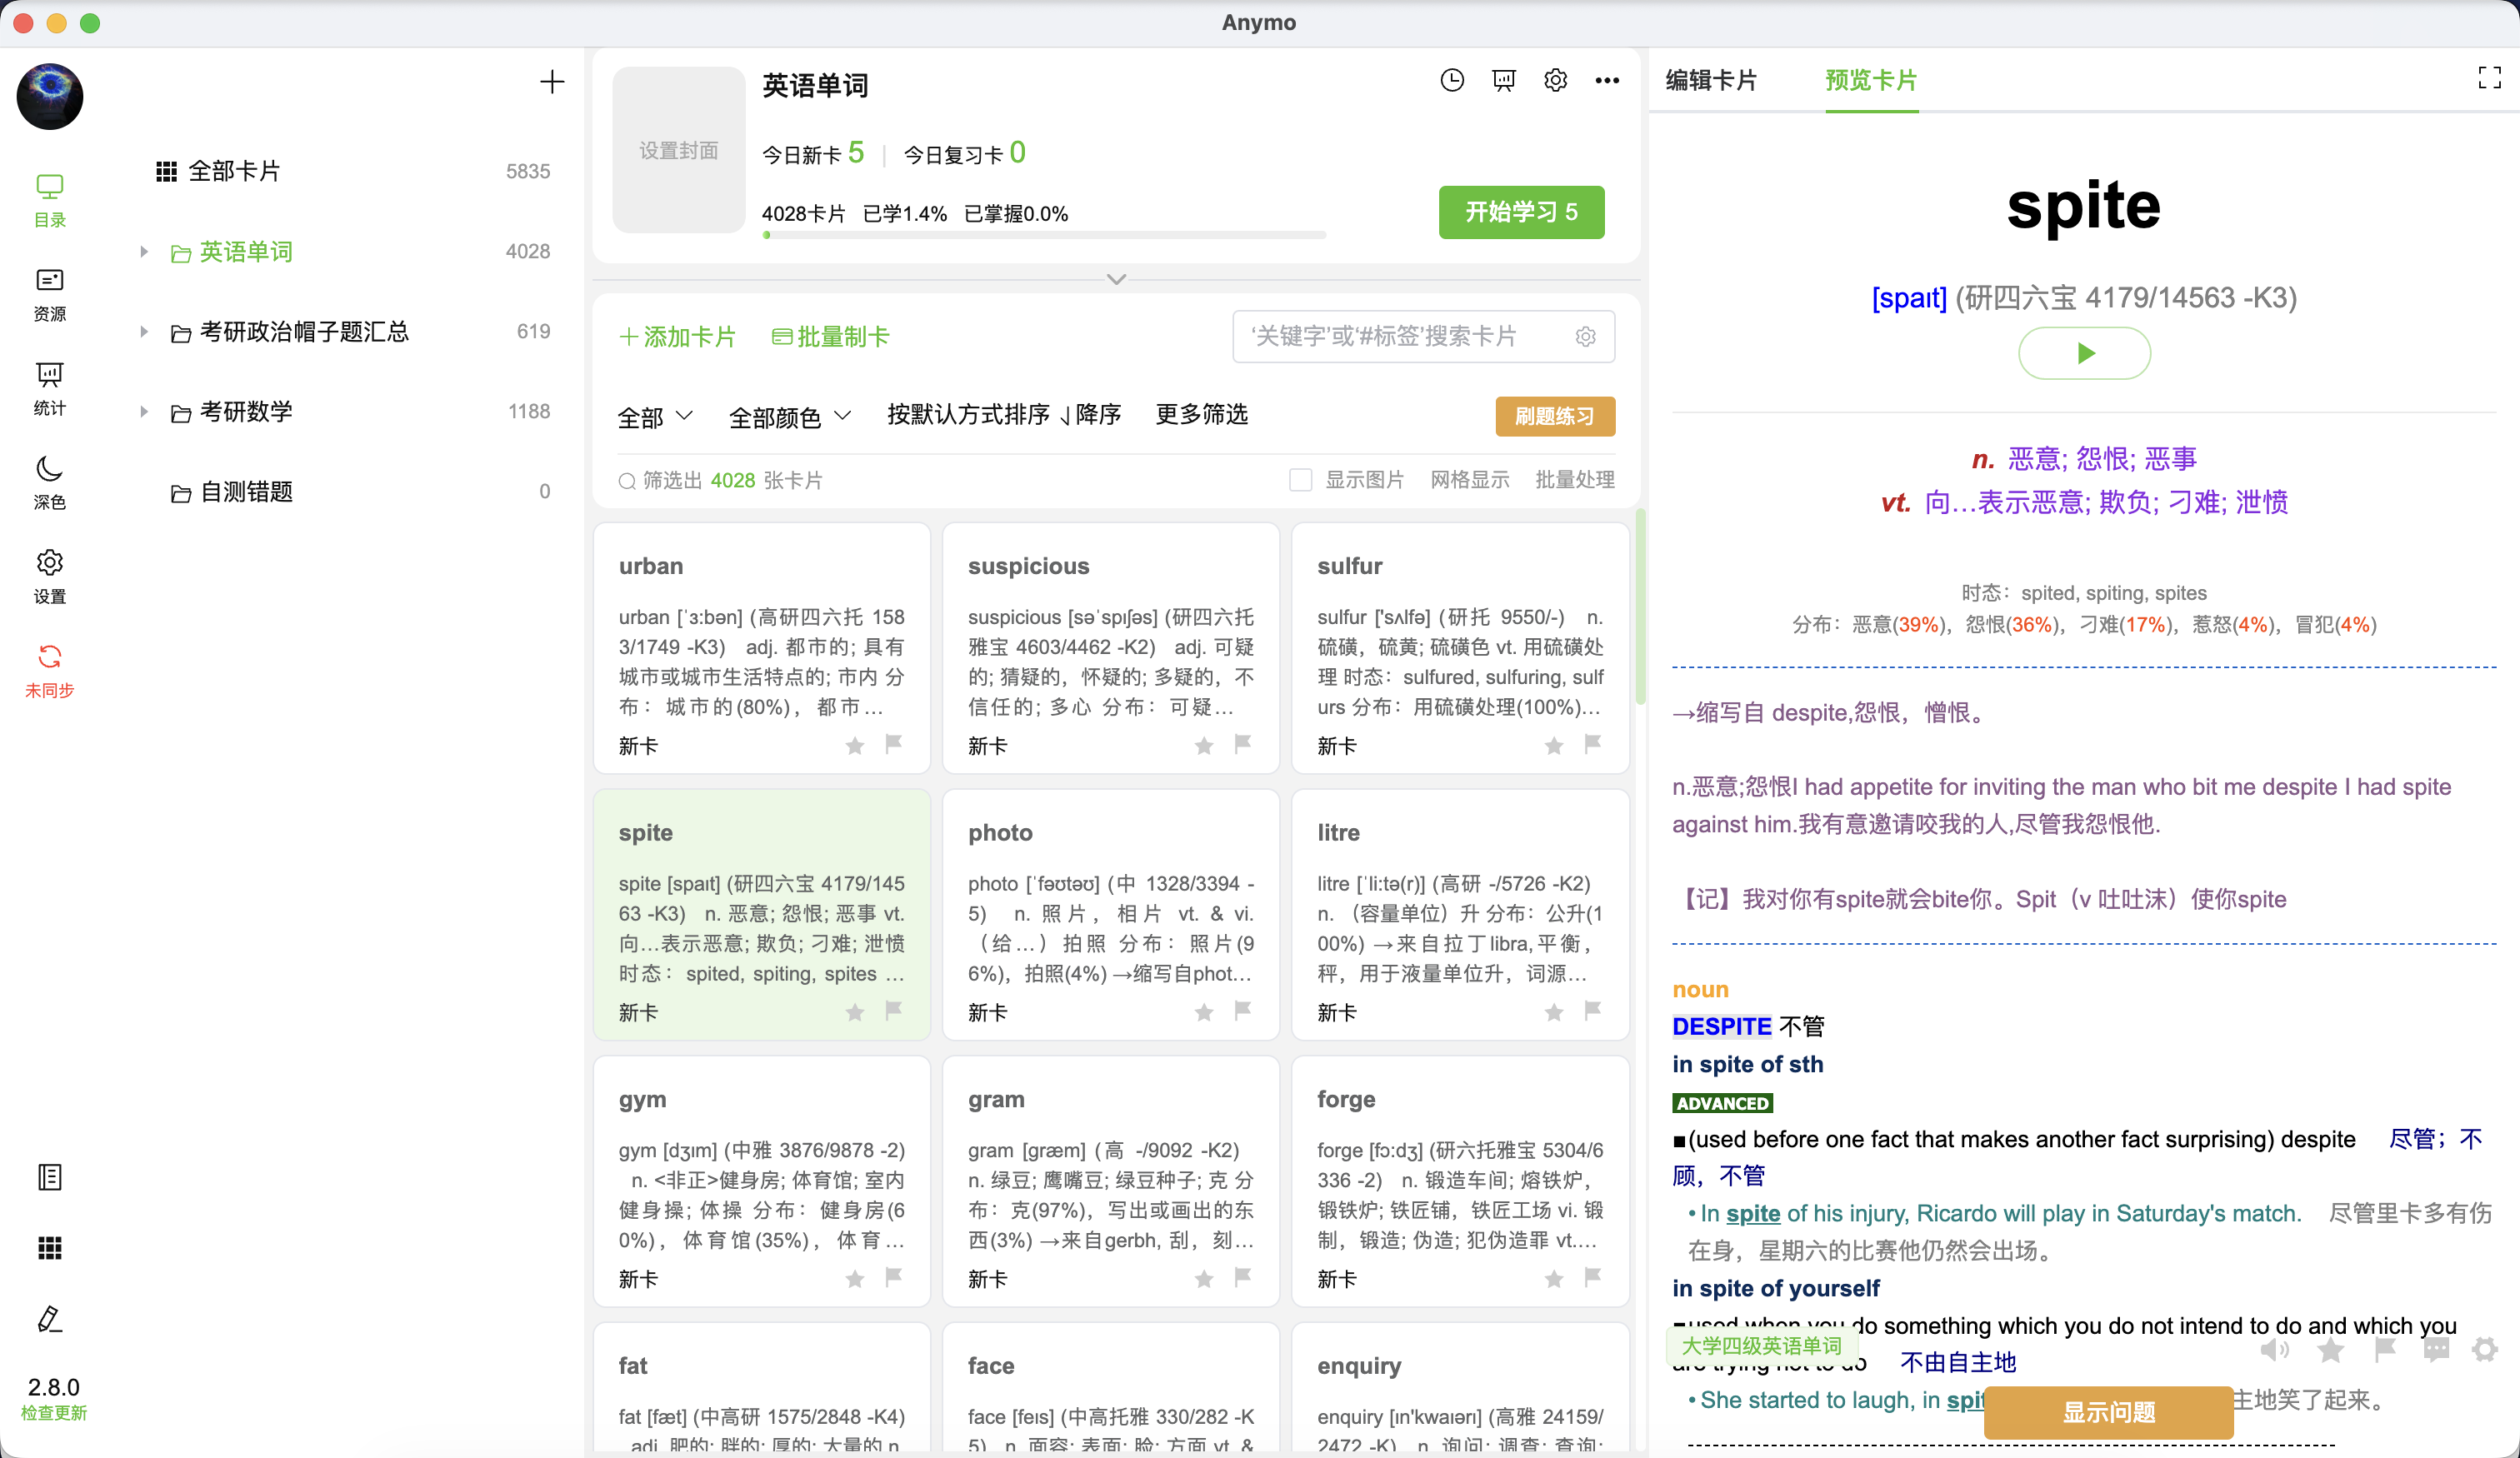Flag the gym card
The width and height of the screenshot is (2520, 1458).
pos(894,1277)
